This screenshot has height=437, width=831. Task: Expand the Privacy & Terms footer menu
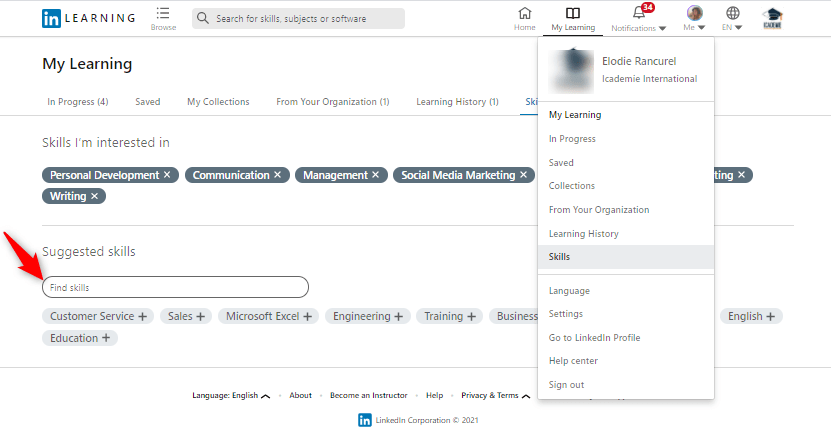[496, 395]
